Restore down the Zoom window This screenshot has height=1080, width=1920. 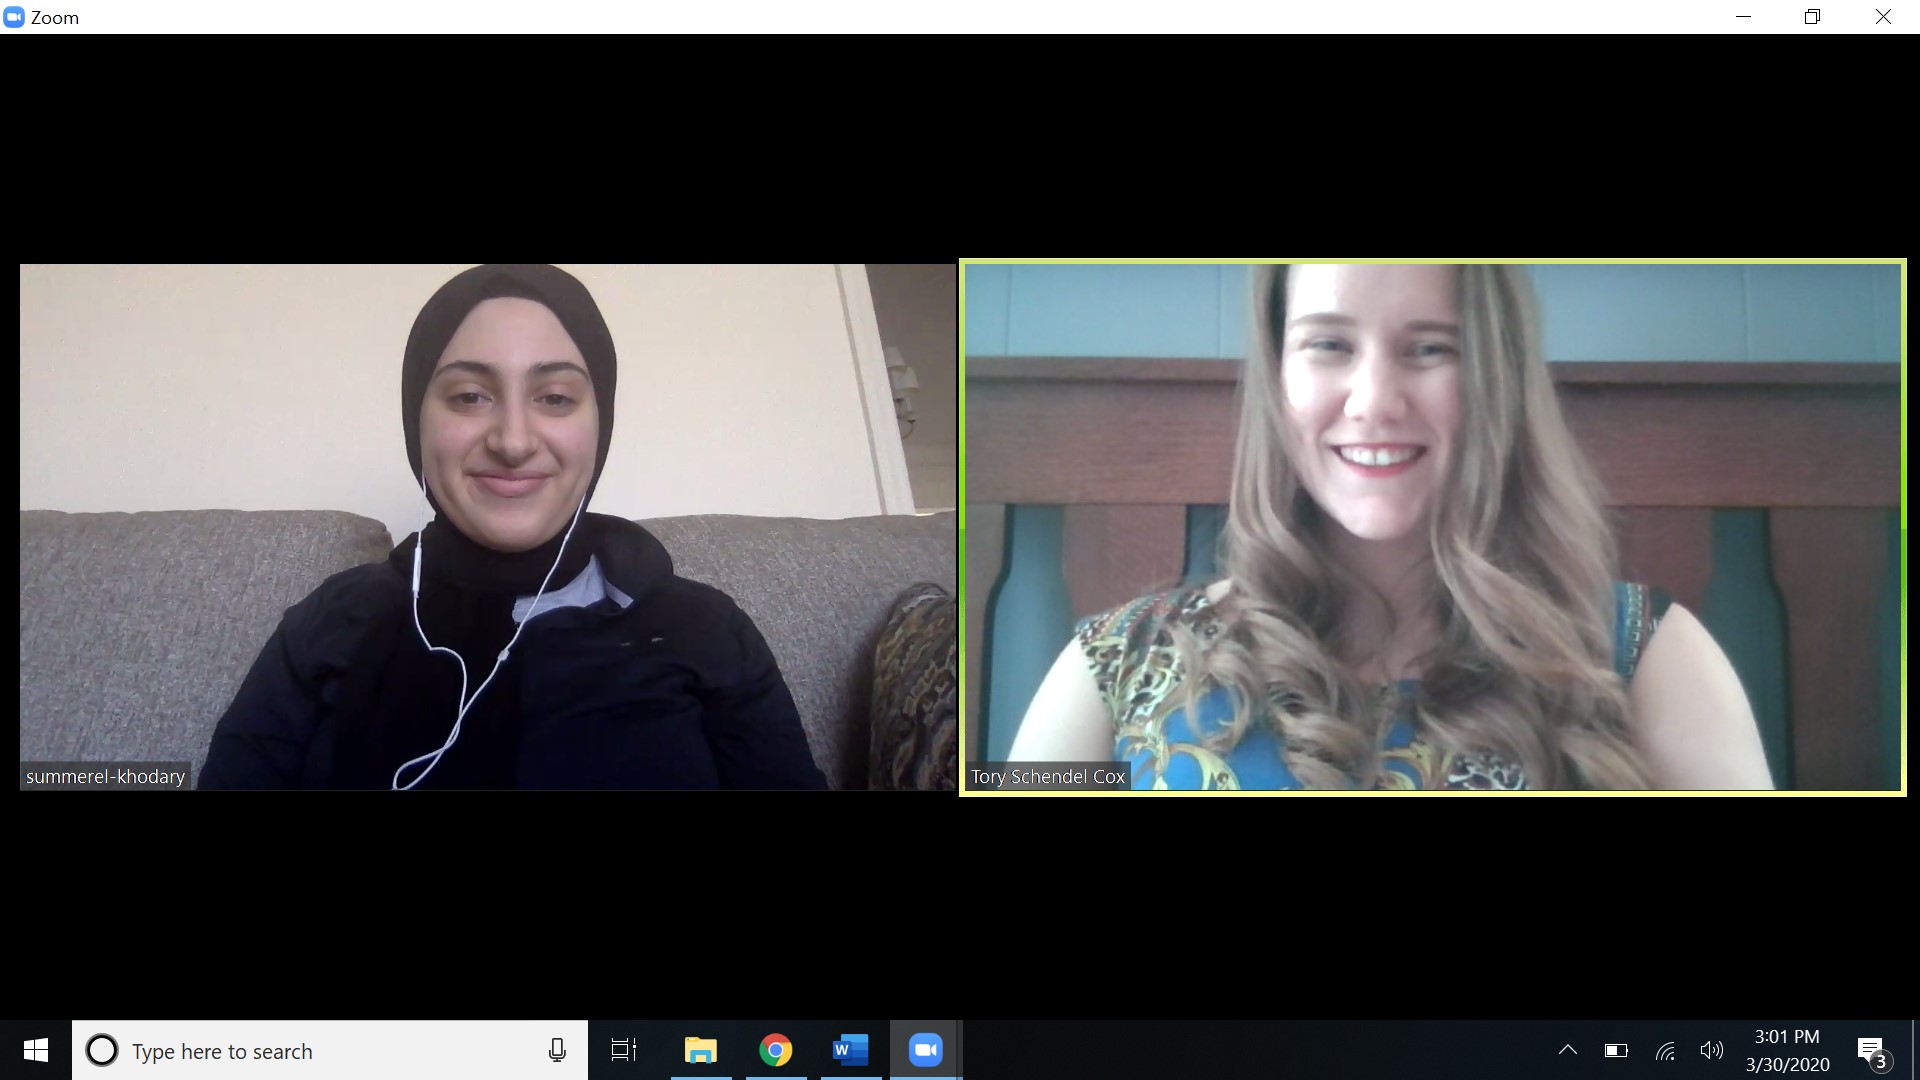(1813, 17)
